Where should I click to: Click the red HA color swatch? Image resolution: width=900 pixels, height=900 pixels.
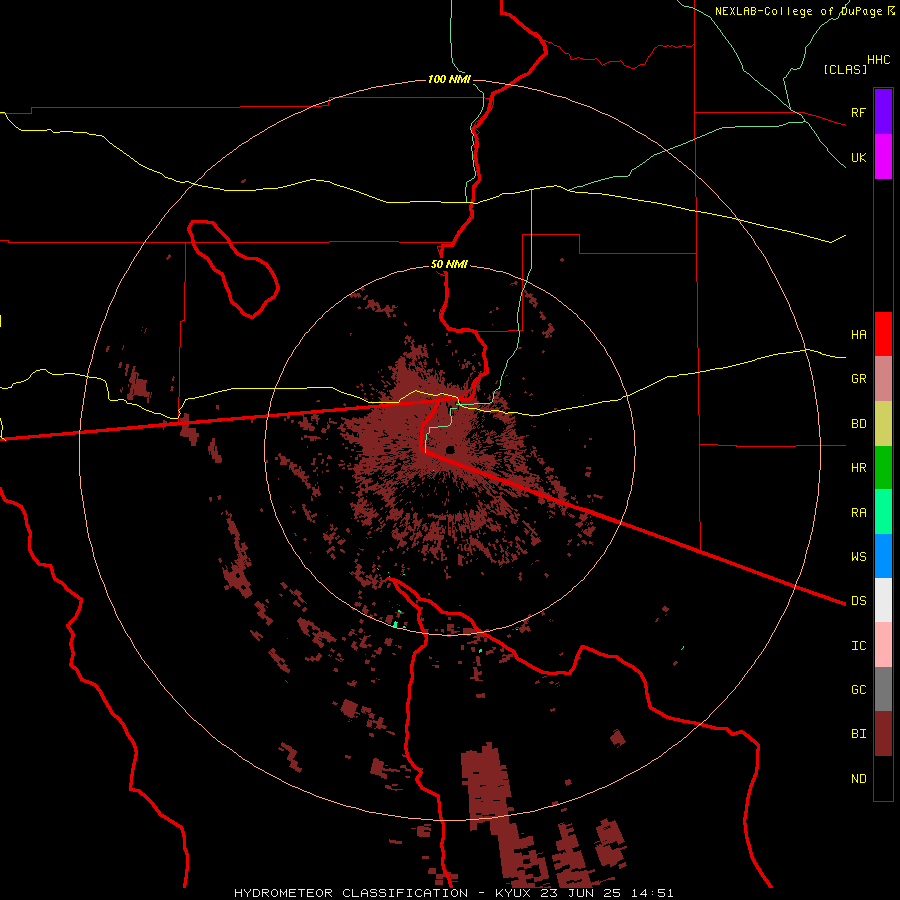883,334
